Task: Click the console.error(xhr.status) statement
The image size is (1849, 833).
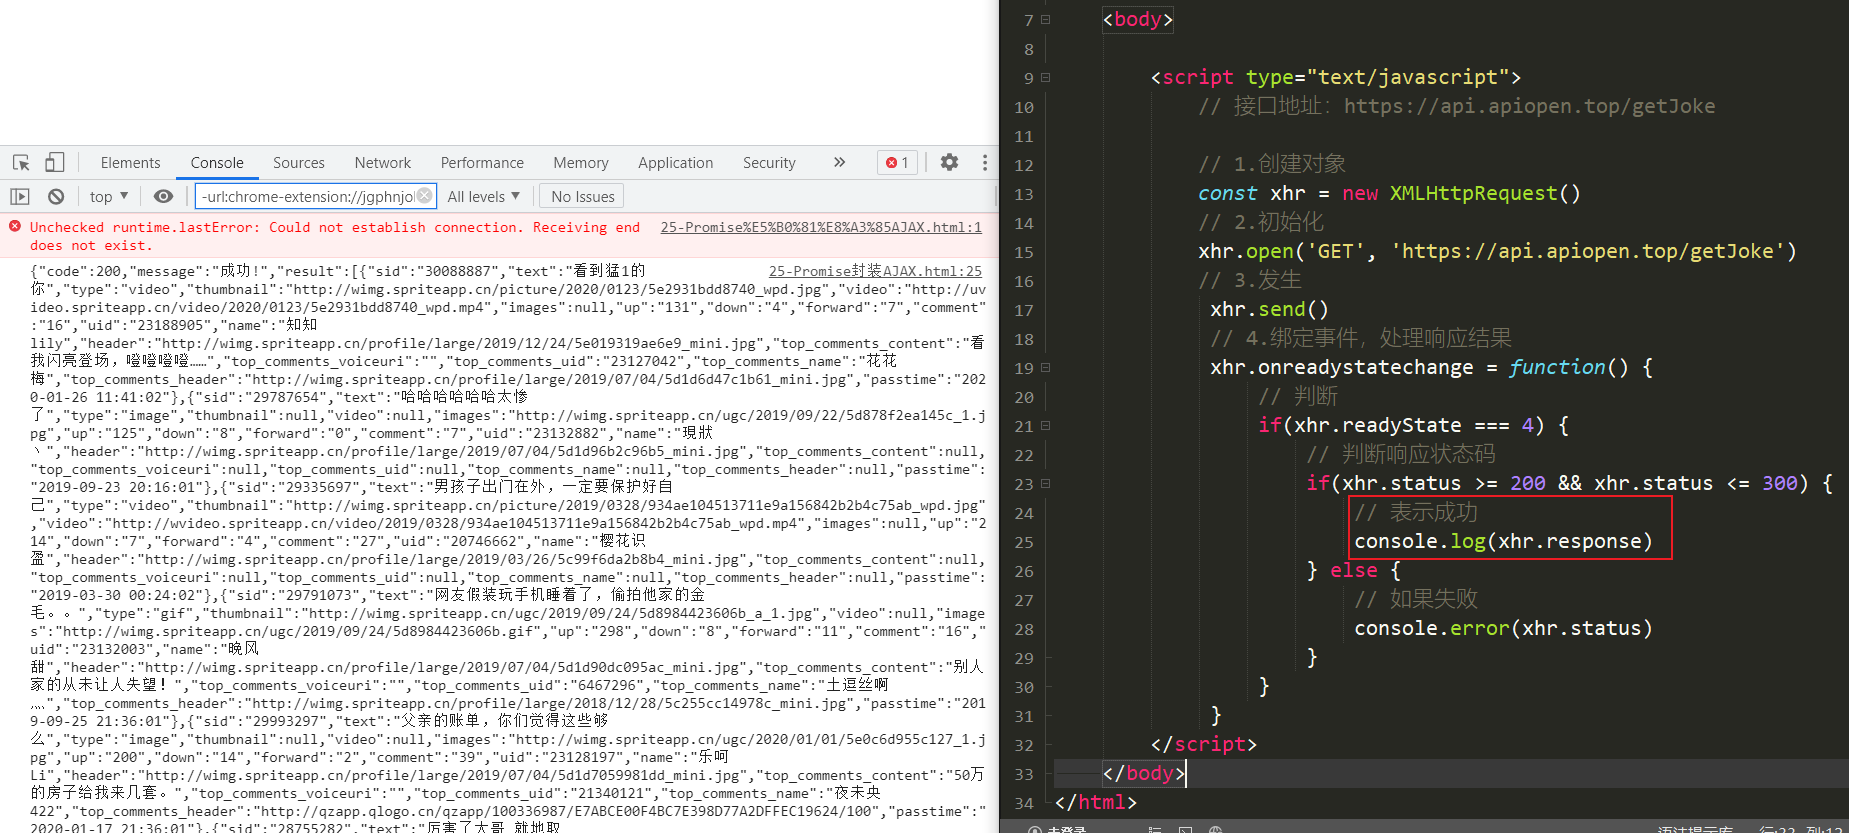Action: tap(1503, 628)
